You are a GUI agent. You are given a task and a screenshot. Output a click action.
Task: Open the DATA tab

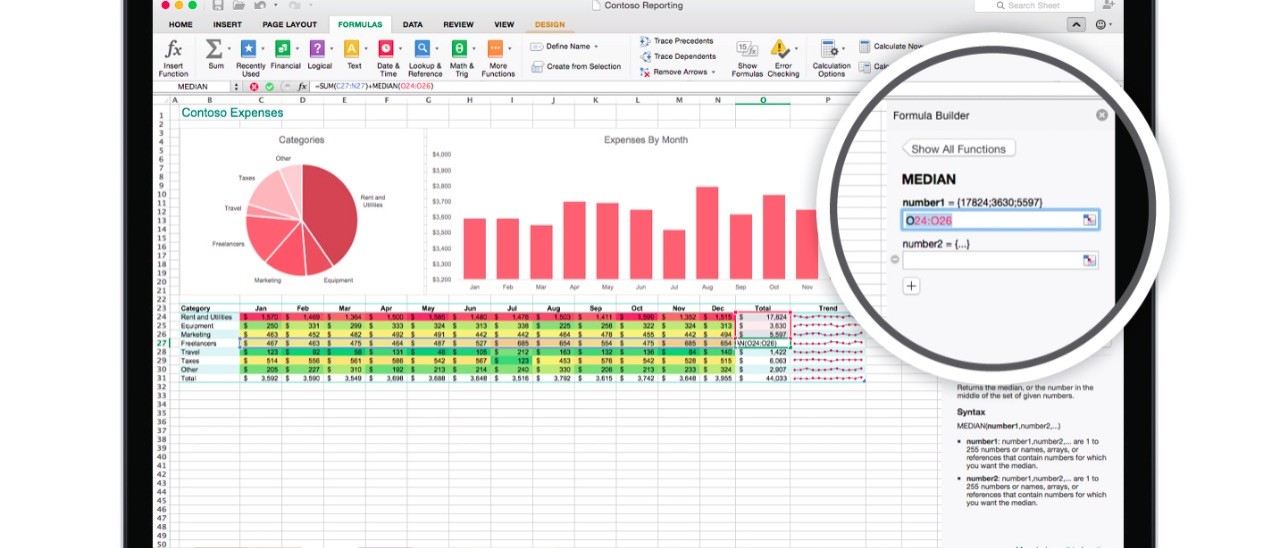412,25
